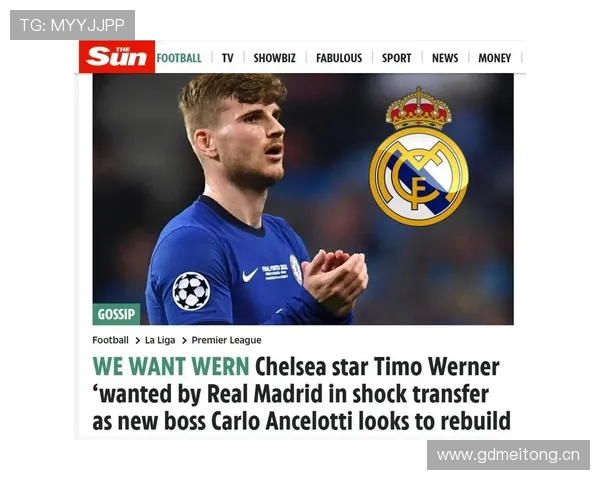Click chevron before Premier League breadcrumb
Image resolution: width=600 pixels, height=480 pixels.
click(184, 340)
